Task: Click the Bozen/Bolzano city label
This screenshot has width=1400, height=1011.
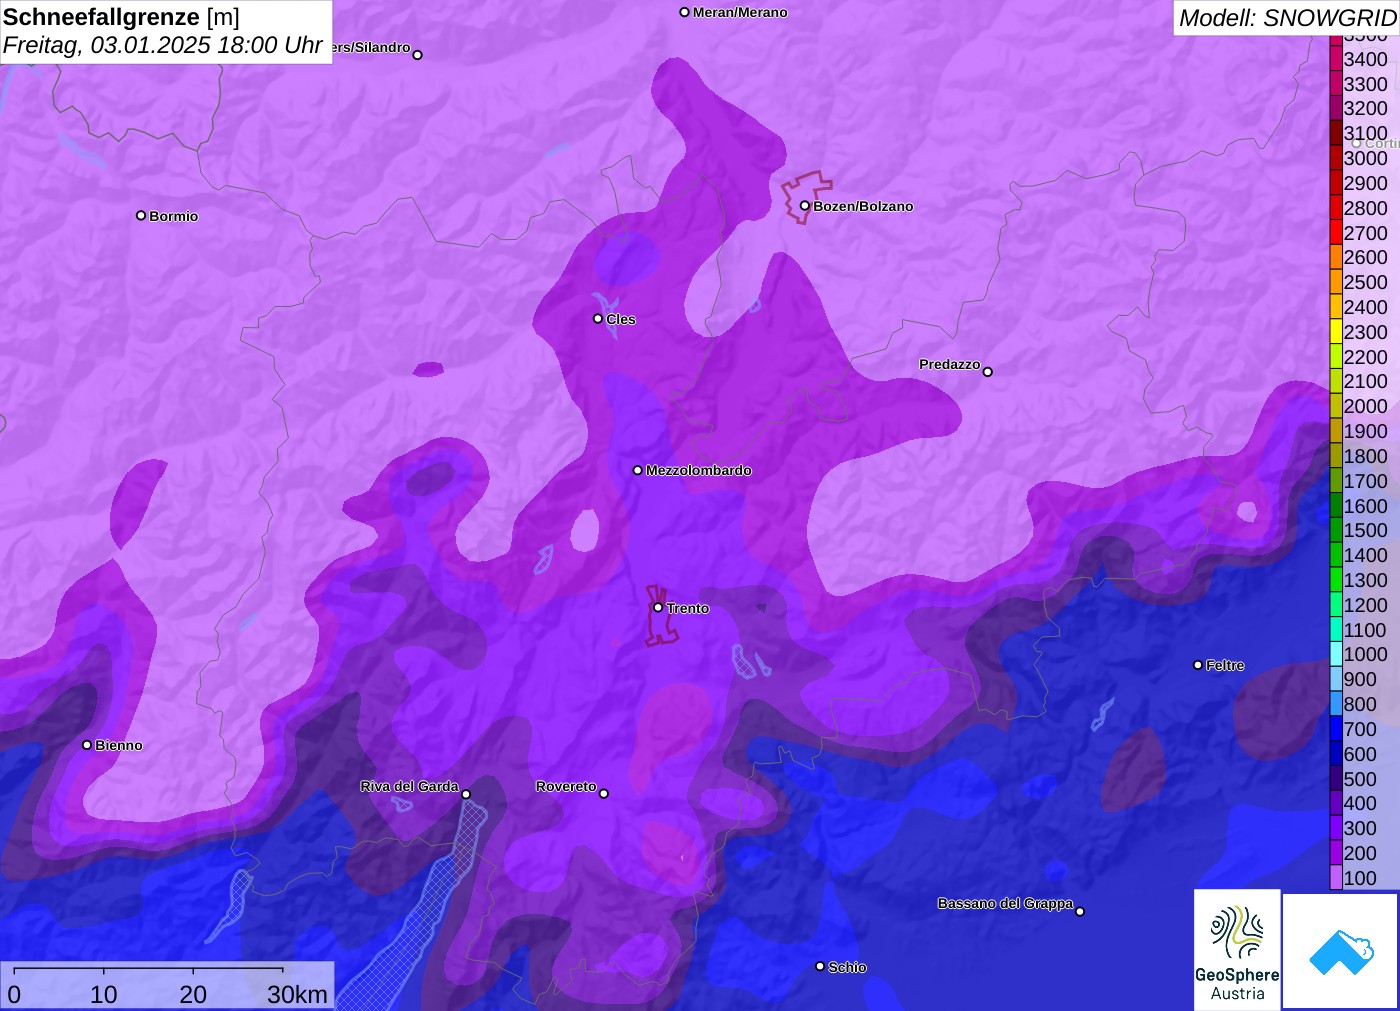Action: 863,206
